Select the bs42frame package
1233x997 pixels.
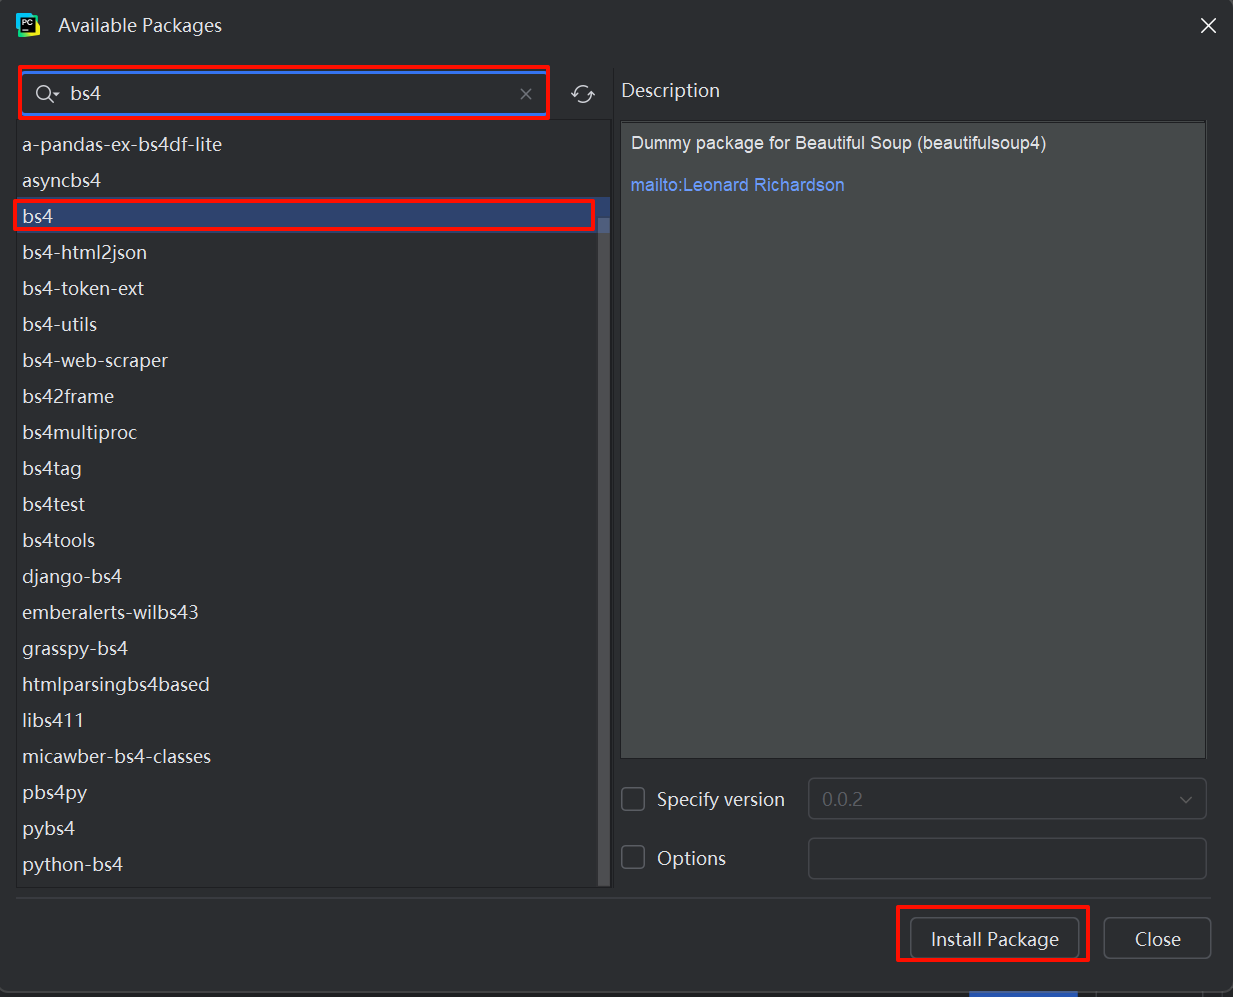(x=307, y=396)
